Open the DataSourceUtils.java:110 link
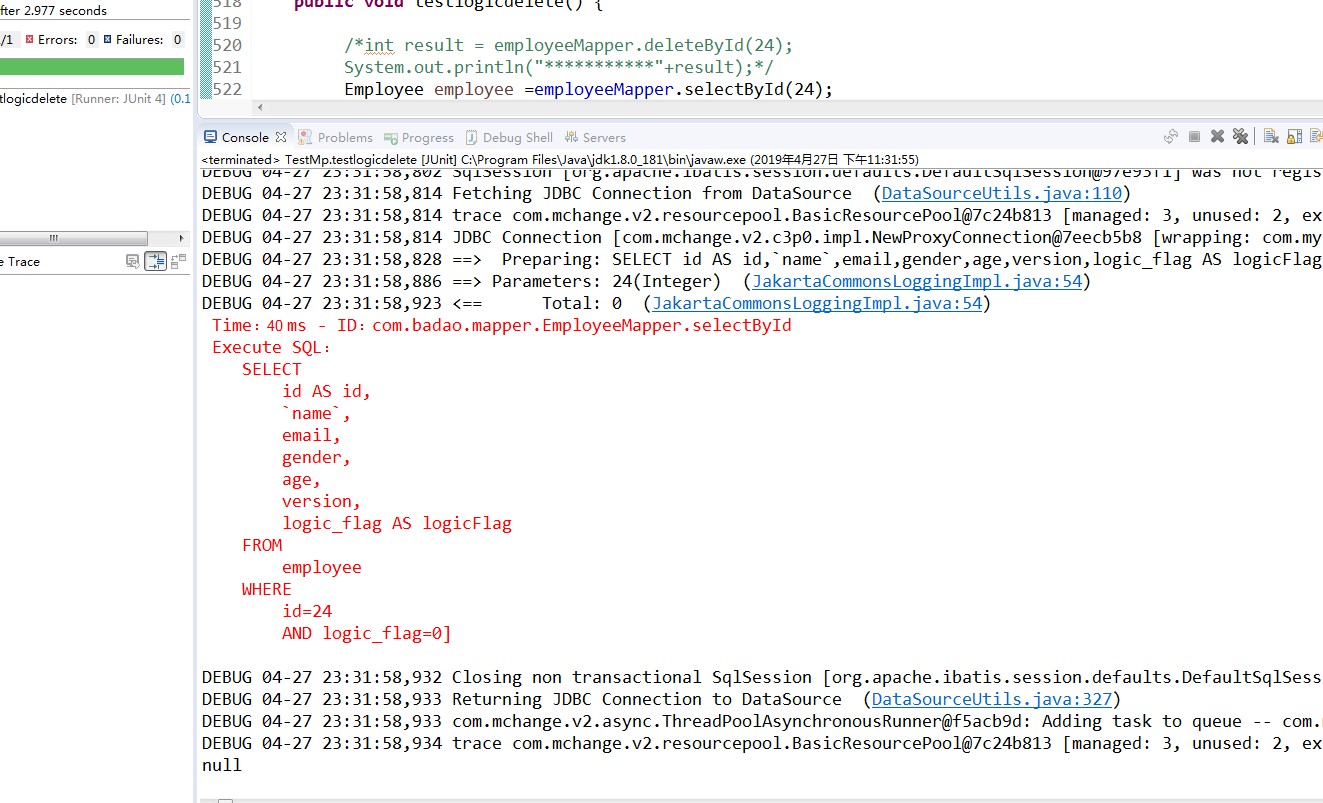The height and width of the screenshot is (803, 1323). (x=1001, y=193)
